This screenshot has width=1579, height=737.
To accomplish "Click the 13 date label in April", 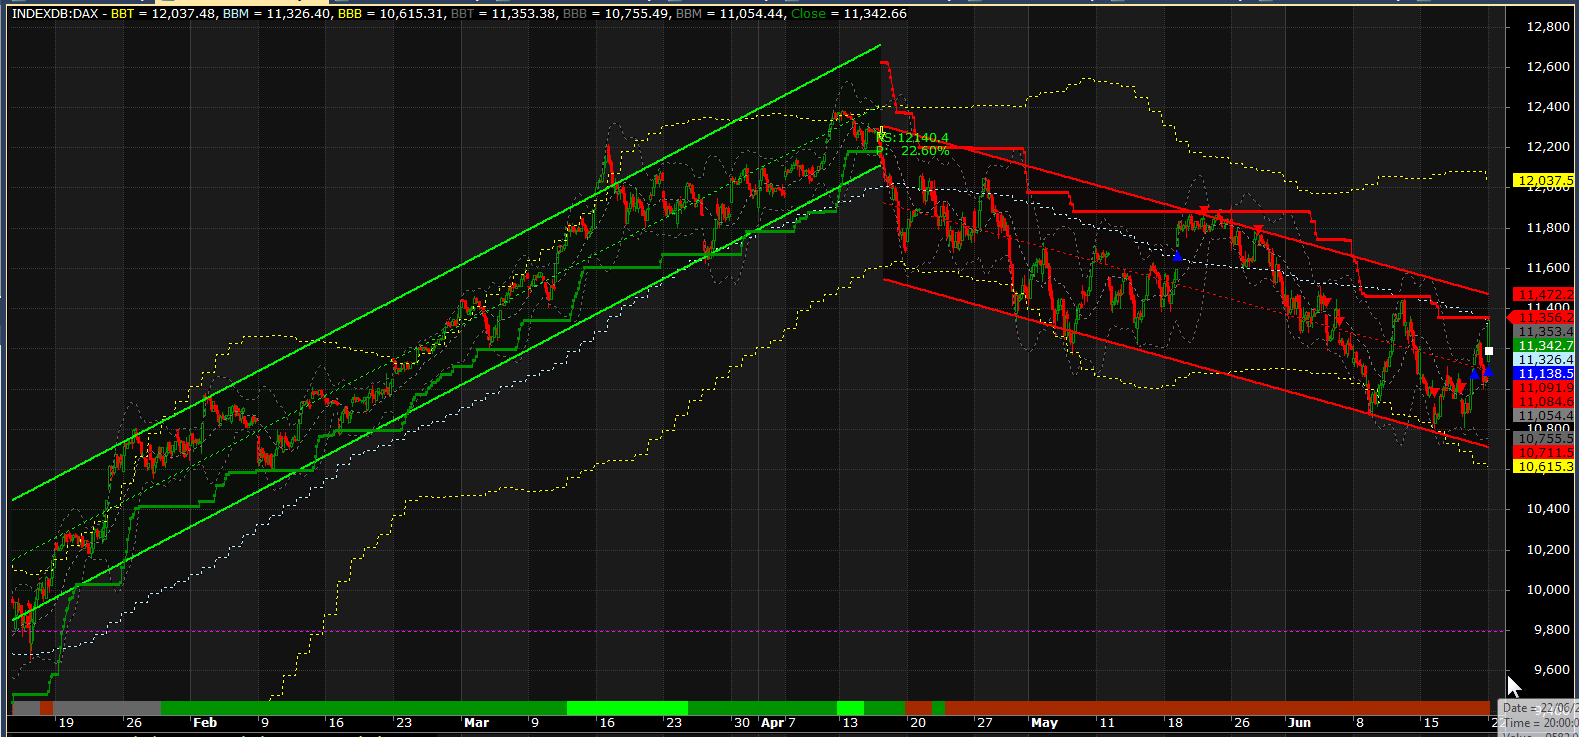I will click(850, 722).
